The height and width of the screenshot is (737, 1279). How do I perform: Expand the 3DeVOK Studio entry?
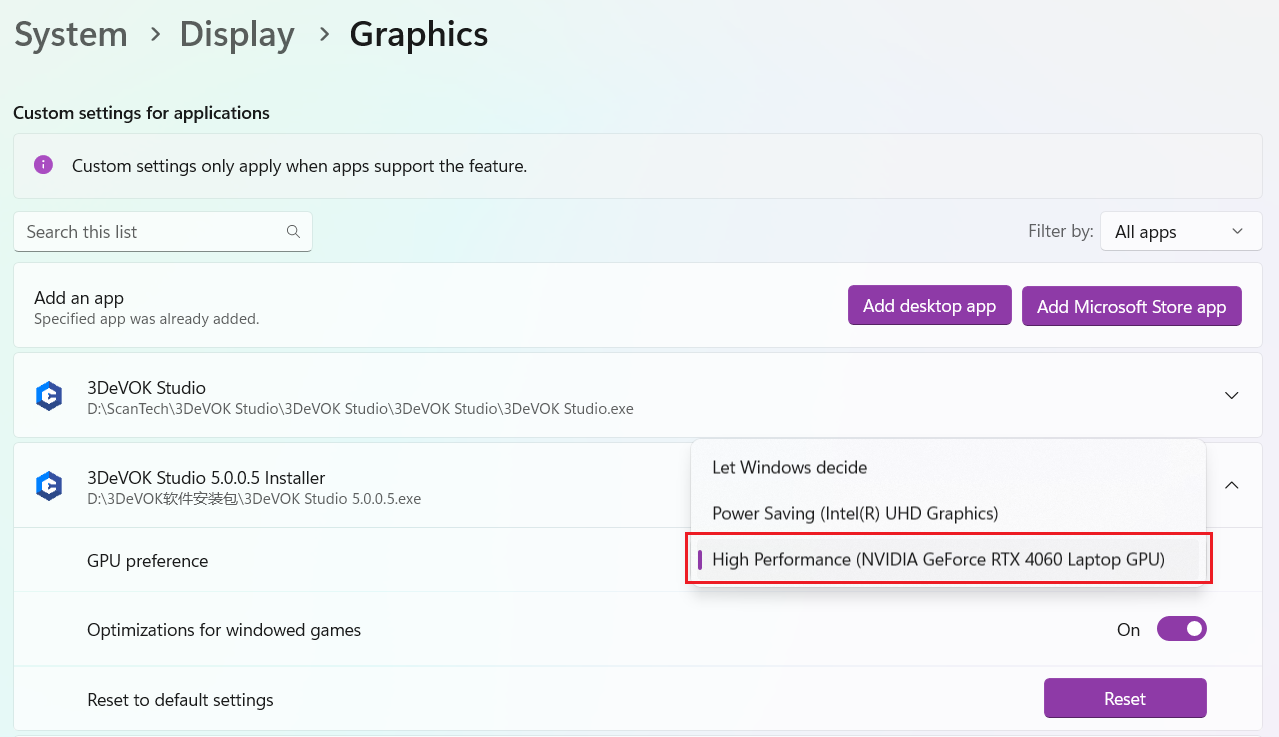[x=1231, y=394]
